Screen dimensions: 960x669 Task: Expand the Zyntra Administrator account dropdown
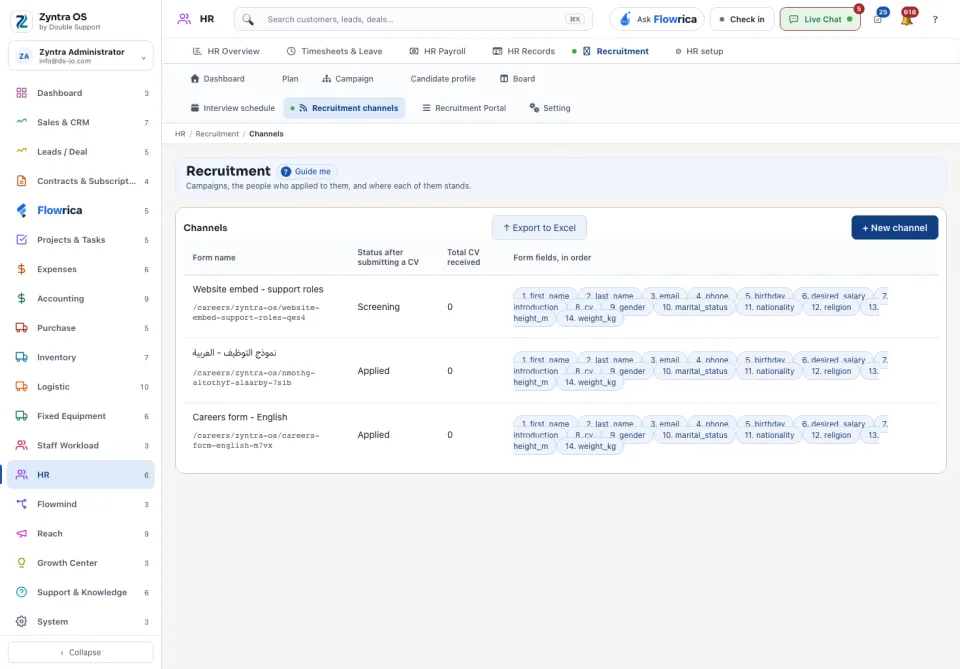click(x=81, y=56)
